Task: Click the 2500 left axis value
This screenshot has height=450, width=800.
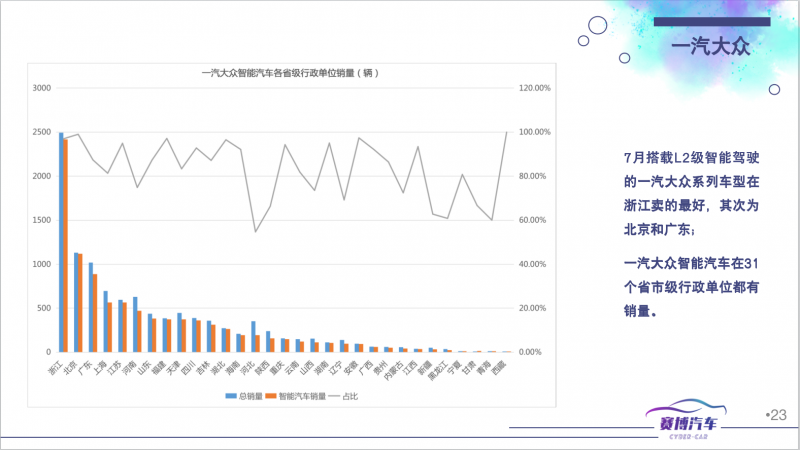Action: click(42, 132)
